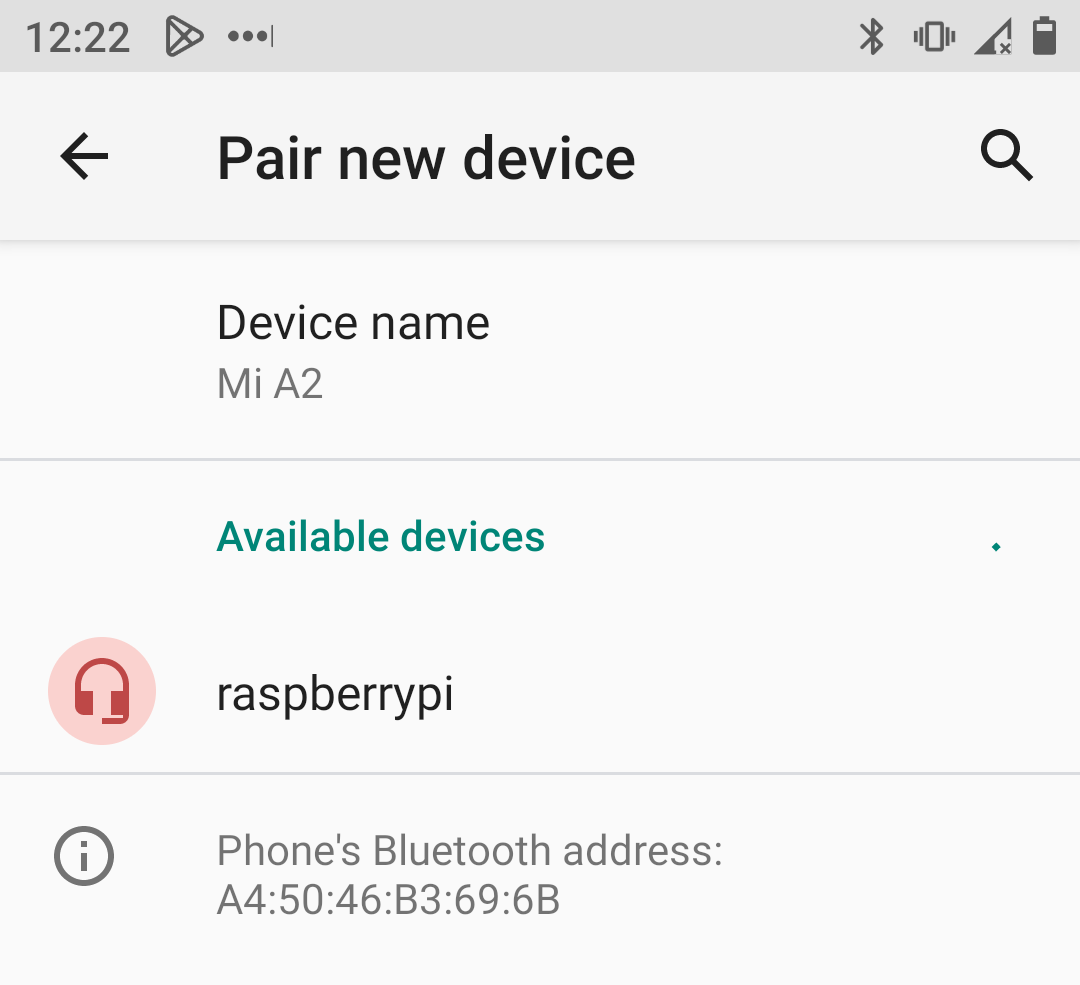Tap the notification overflow dots icon
Image resolution: width=1080 pixels, height=985 pixels.
click(x=251, y=36)
